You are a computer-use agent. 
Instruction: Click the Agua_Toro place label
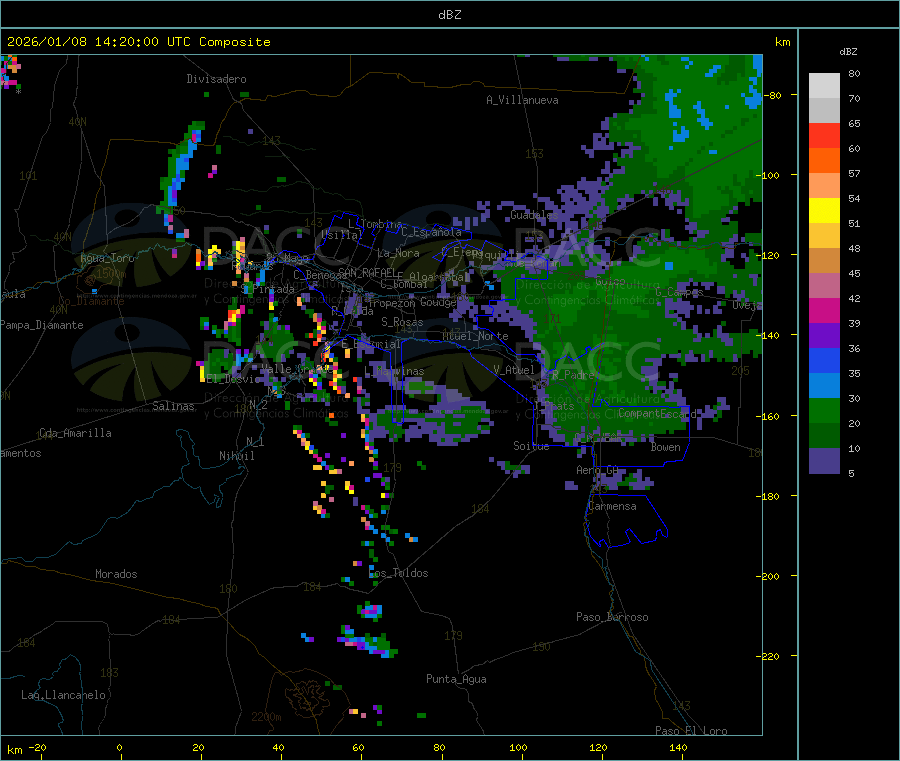107,258
